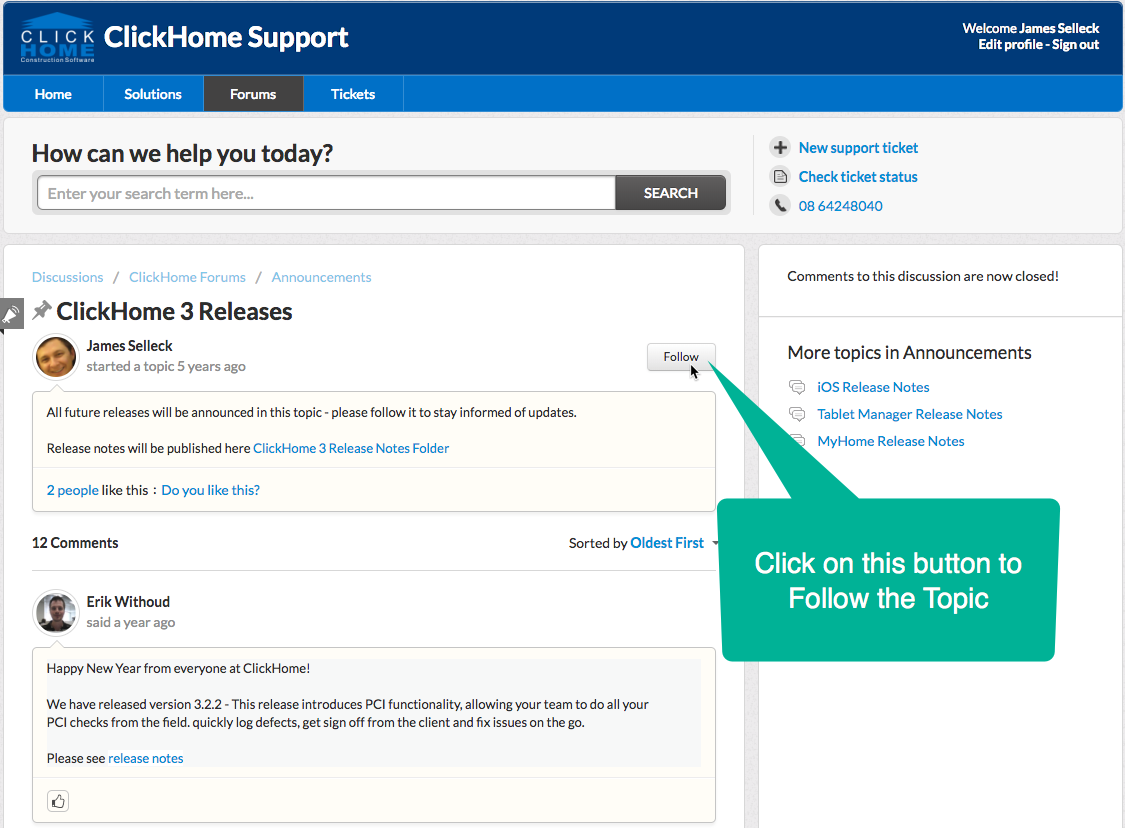The image size is (1125, 828).
Task: Switch to the Solutions tab
Action: coord(152,93)
